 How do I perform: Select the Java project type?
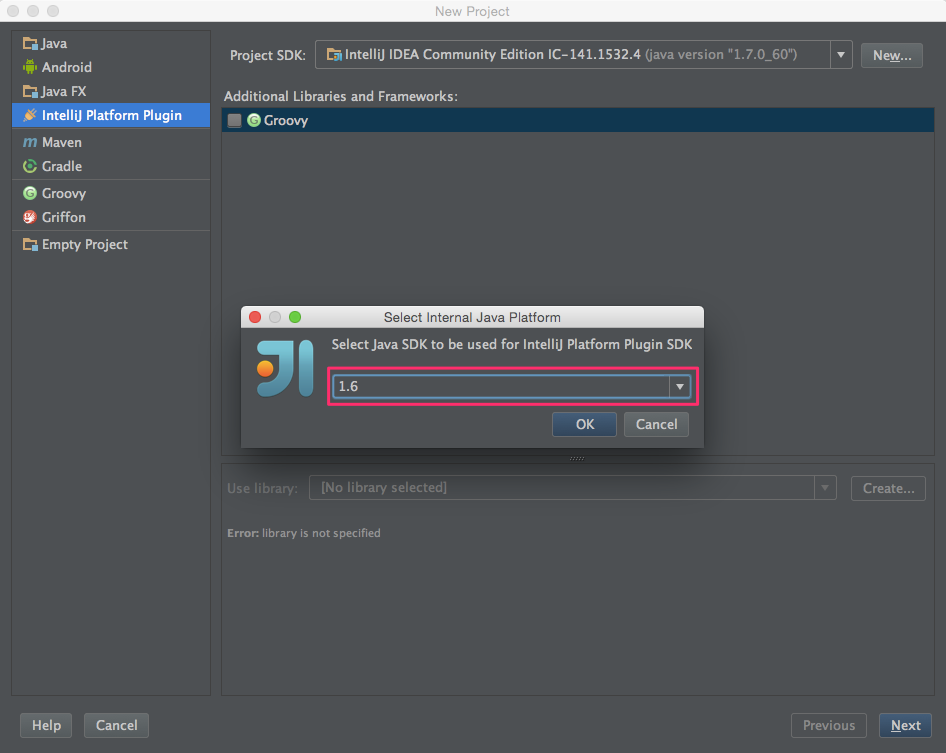coord(111,43)
